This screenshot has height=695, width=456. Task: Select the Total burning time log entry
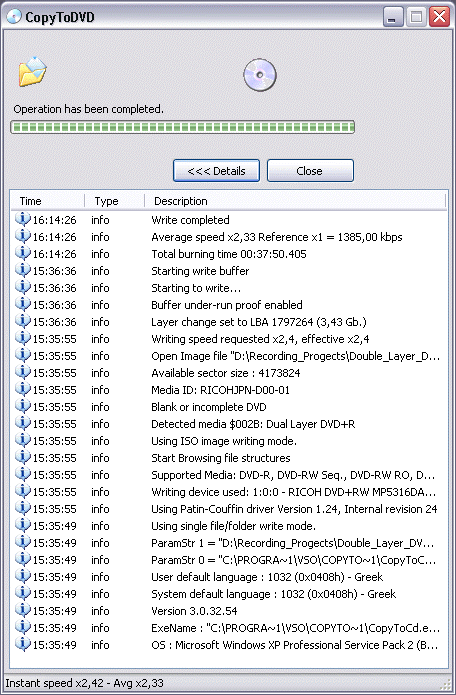pos(229,254)
